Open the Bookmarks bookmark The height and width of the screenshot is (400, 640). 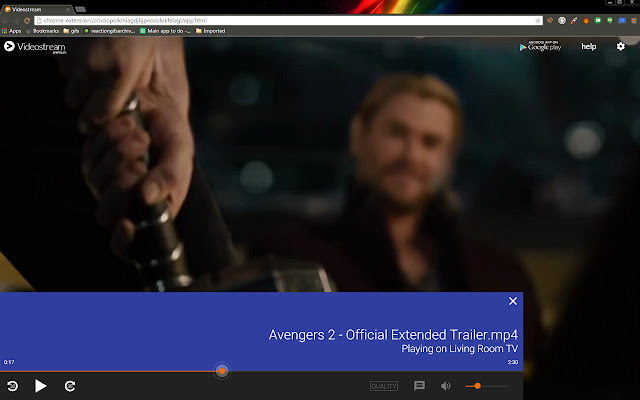click(42, 31)
